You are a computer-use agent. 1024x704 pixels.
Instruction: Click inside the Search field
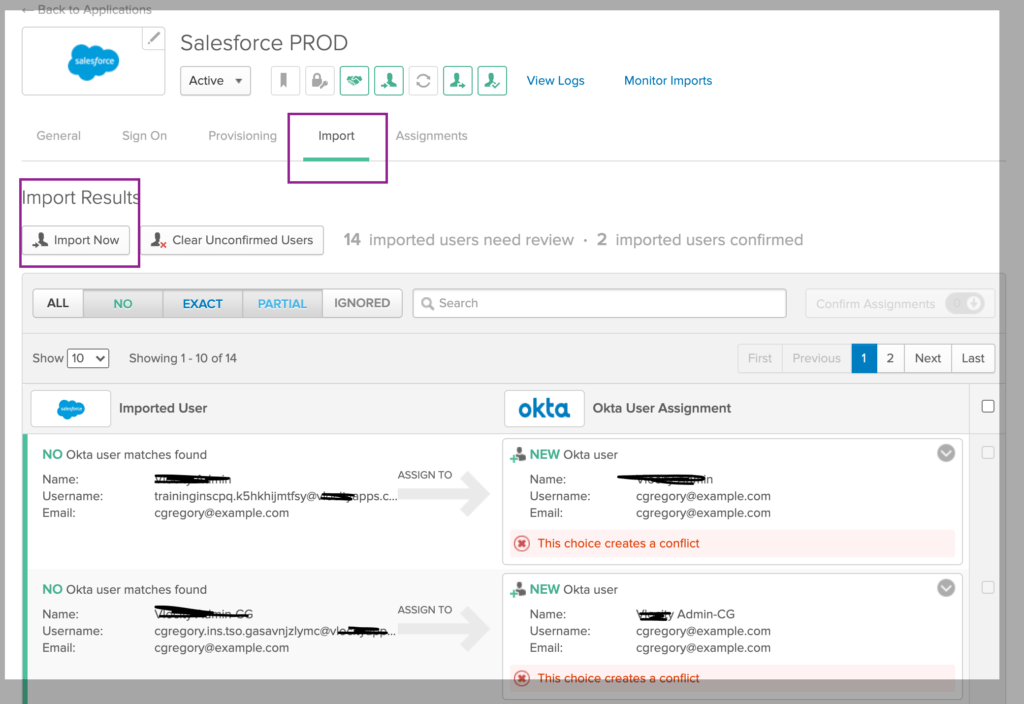coord(598,302)
